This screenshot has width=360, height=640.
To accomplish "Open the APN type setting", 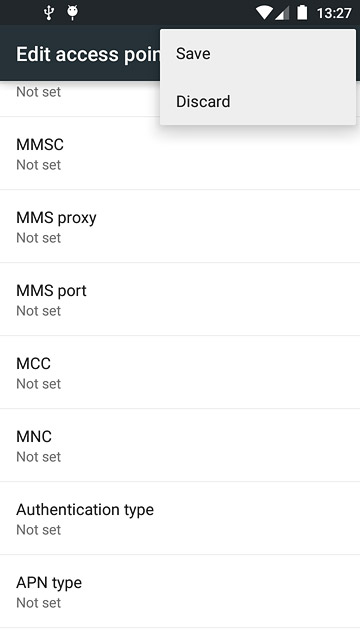I will [180, 592].
